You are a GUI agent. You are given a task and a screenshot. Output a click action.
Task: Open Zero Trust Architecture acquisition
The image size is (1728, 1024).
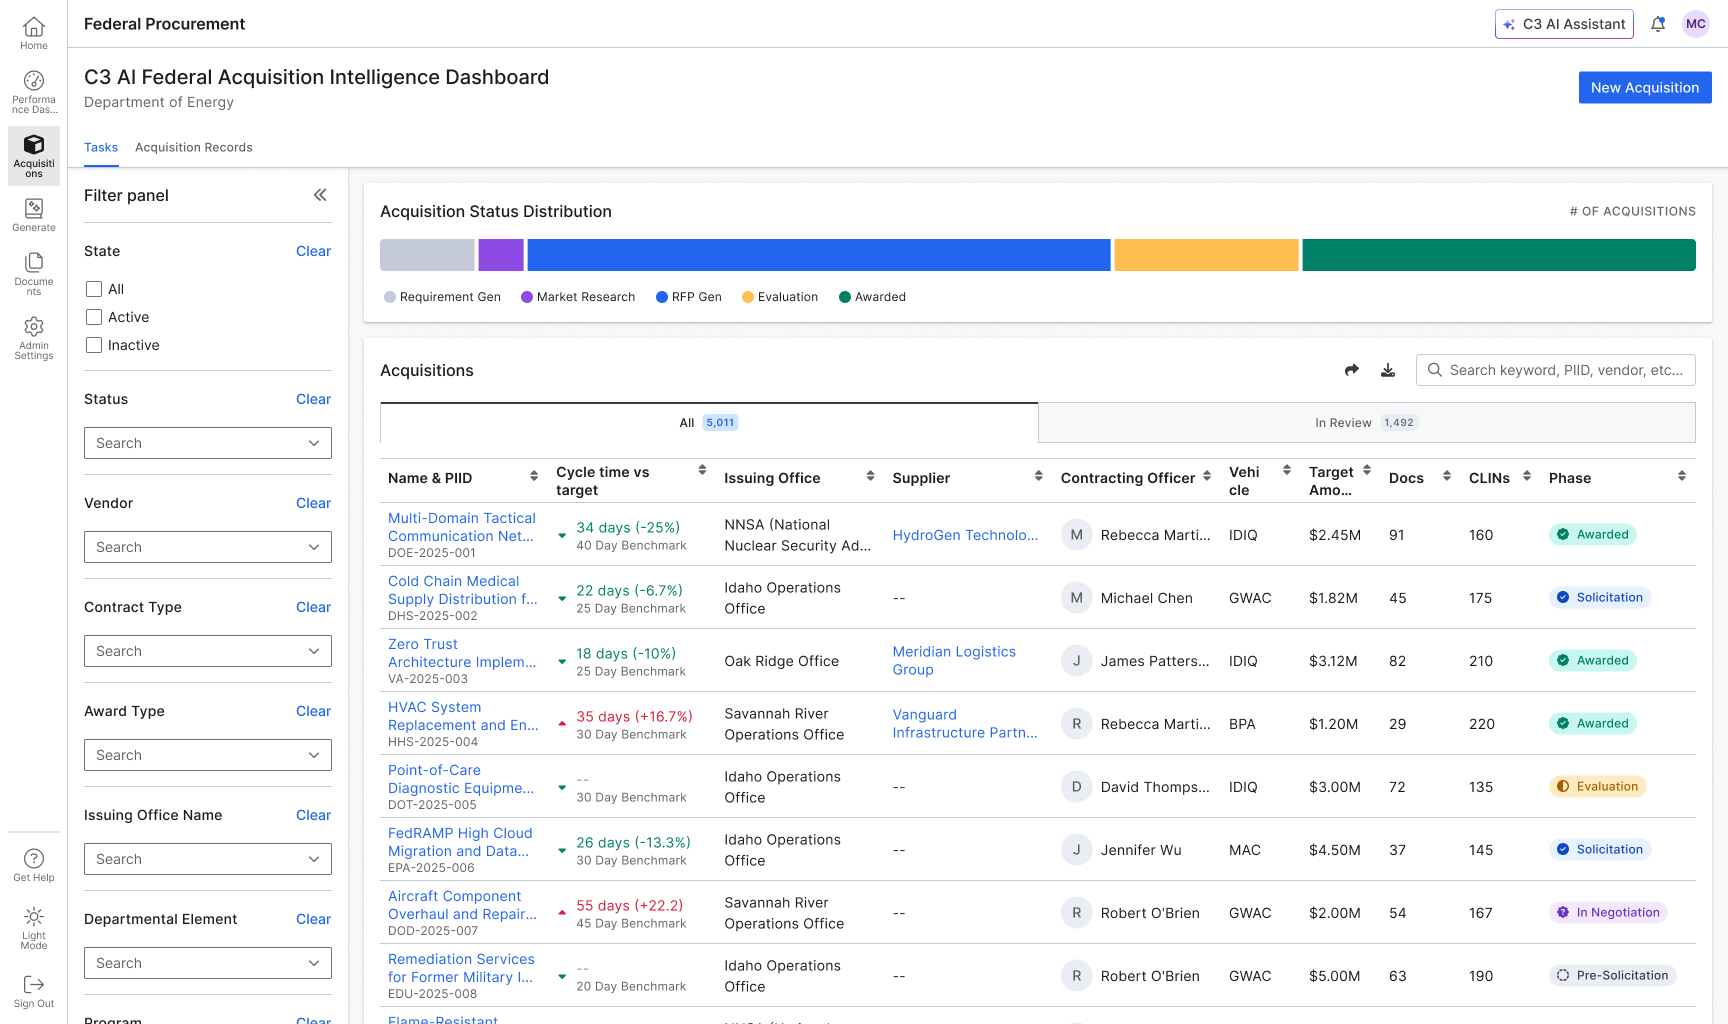tap(462, 653)
